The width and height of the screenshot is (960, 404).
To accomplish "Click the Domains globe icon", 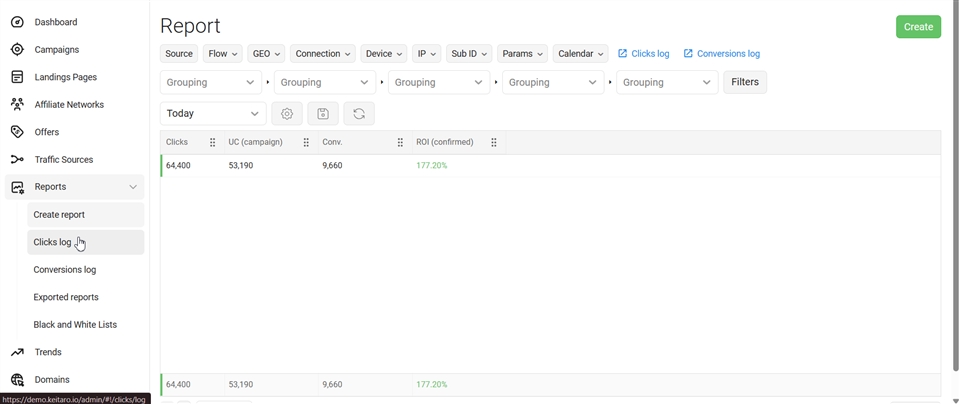I will point(17,380).
